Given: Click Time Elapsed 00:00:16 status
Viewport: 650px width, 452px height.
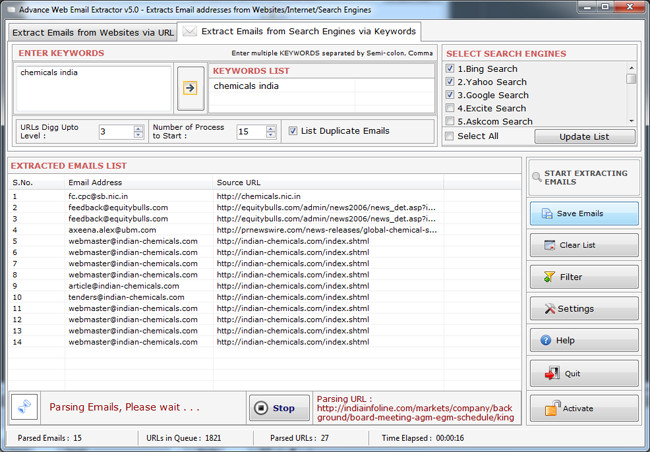Looking at the screenshot, I should pyautogui.click(x=423, y=438).
